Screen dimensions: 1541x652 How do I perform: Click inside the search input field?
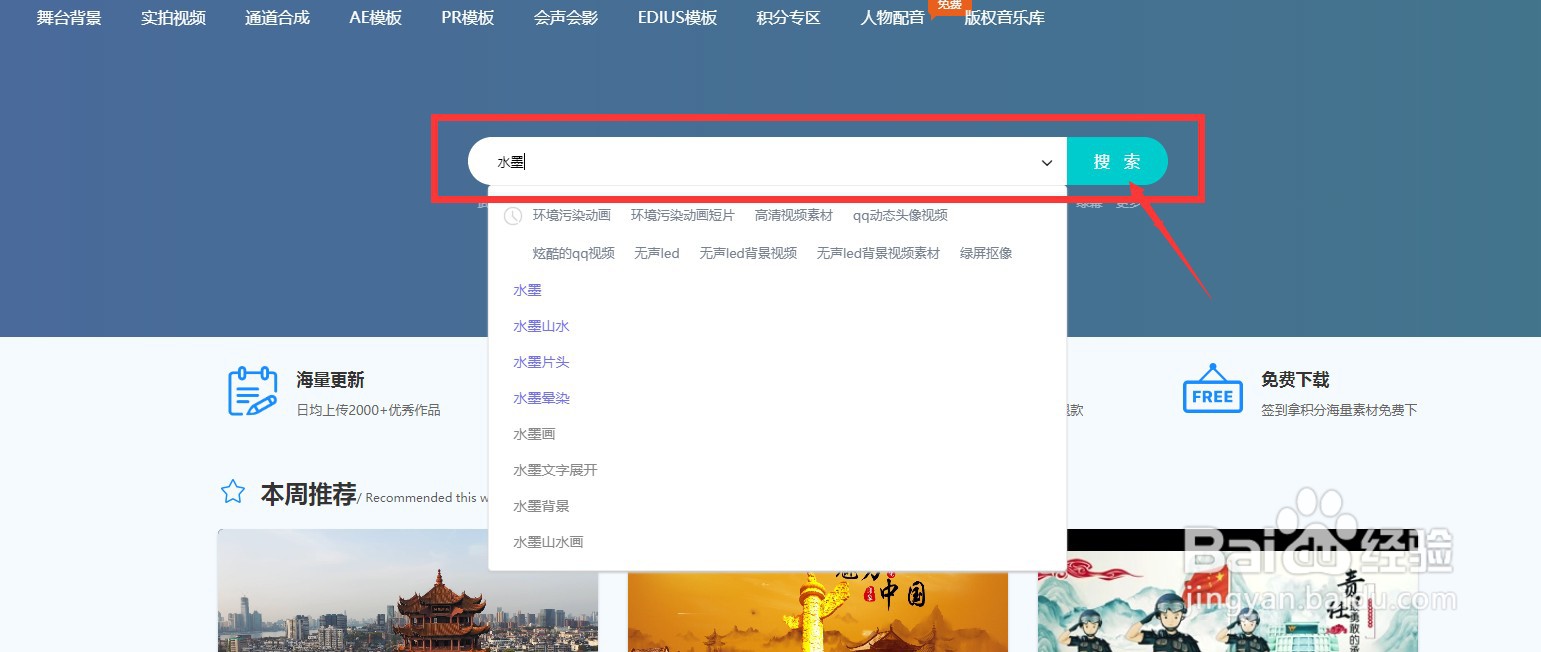(x=700, y=161)
